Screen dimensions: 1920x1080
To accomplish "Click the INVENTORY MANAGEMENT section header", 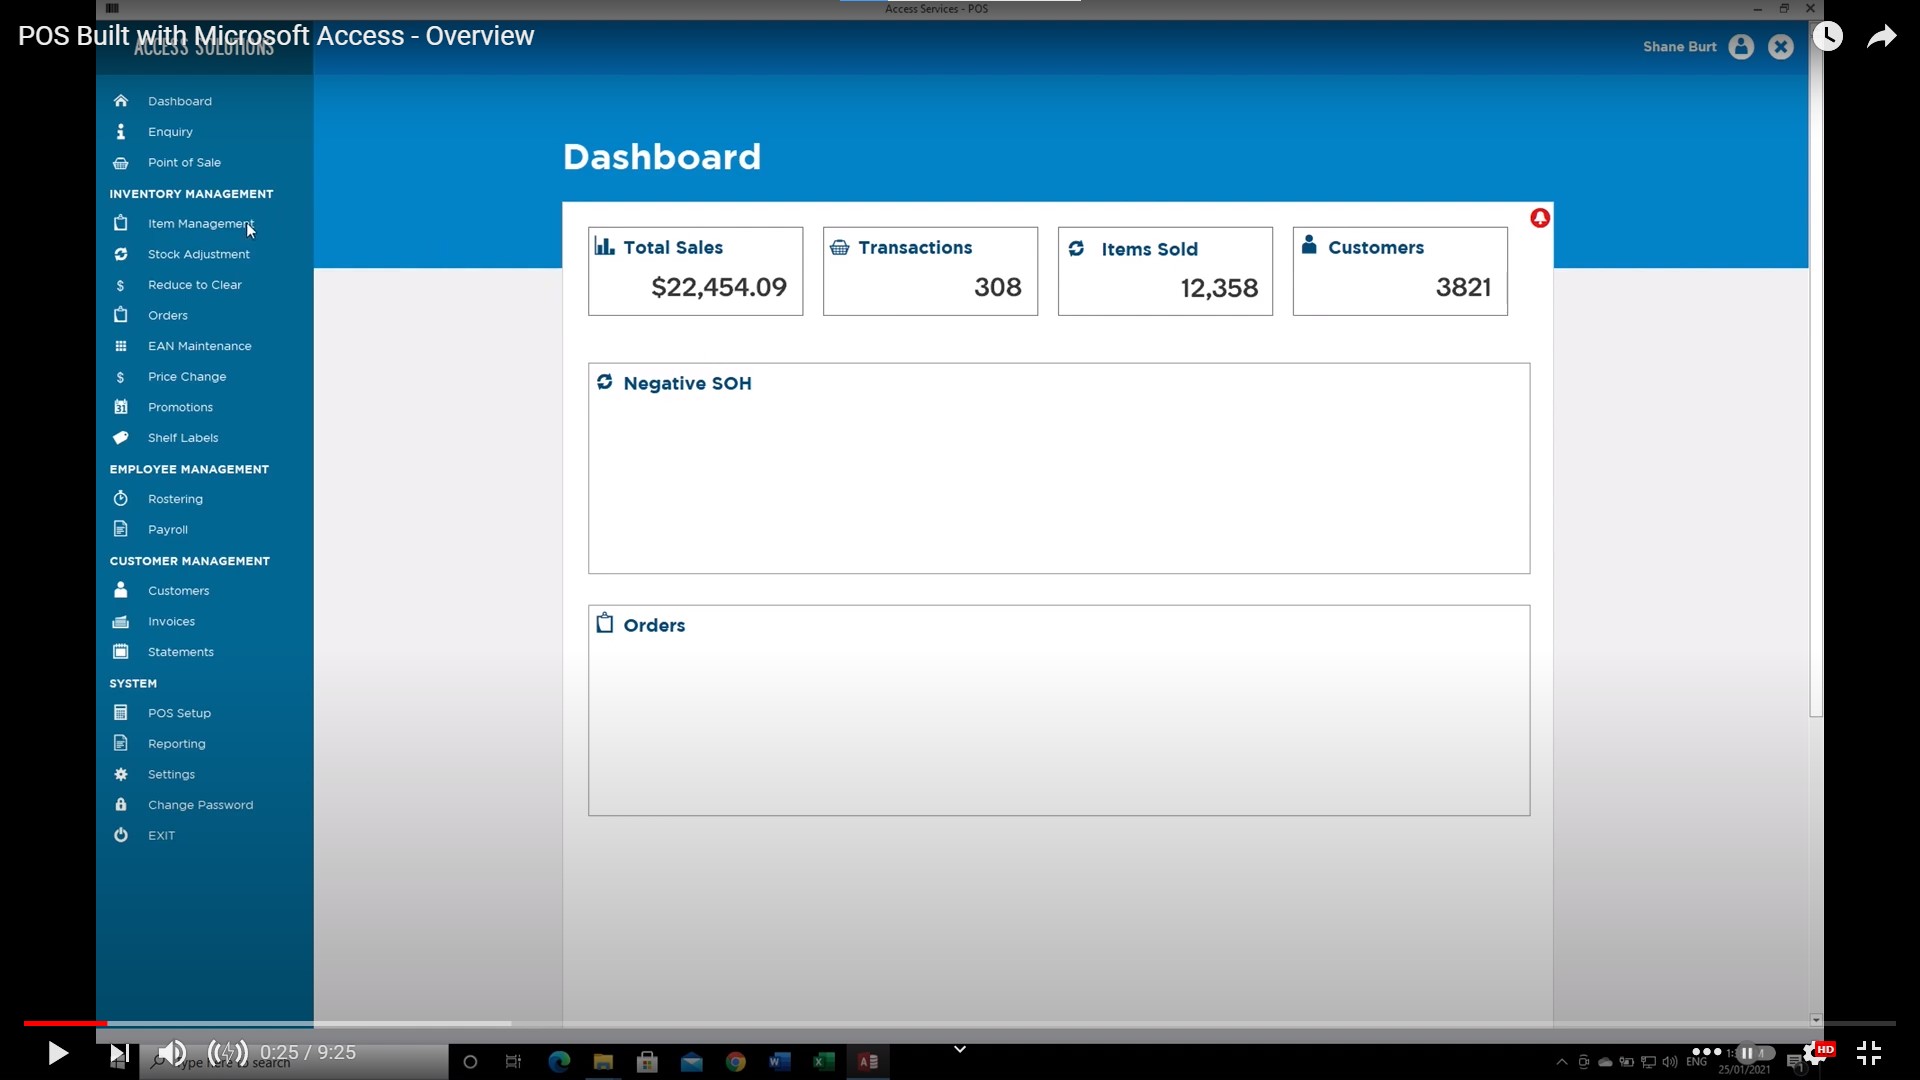I will pos(191,194).
